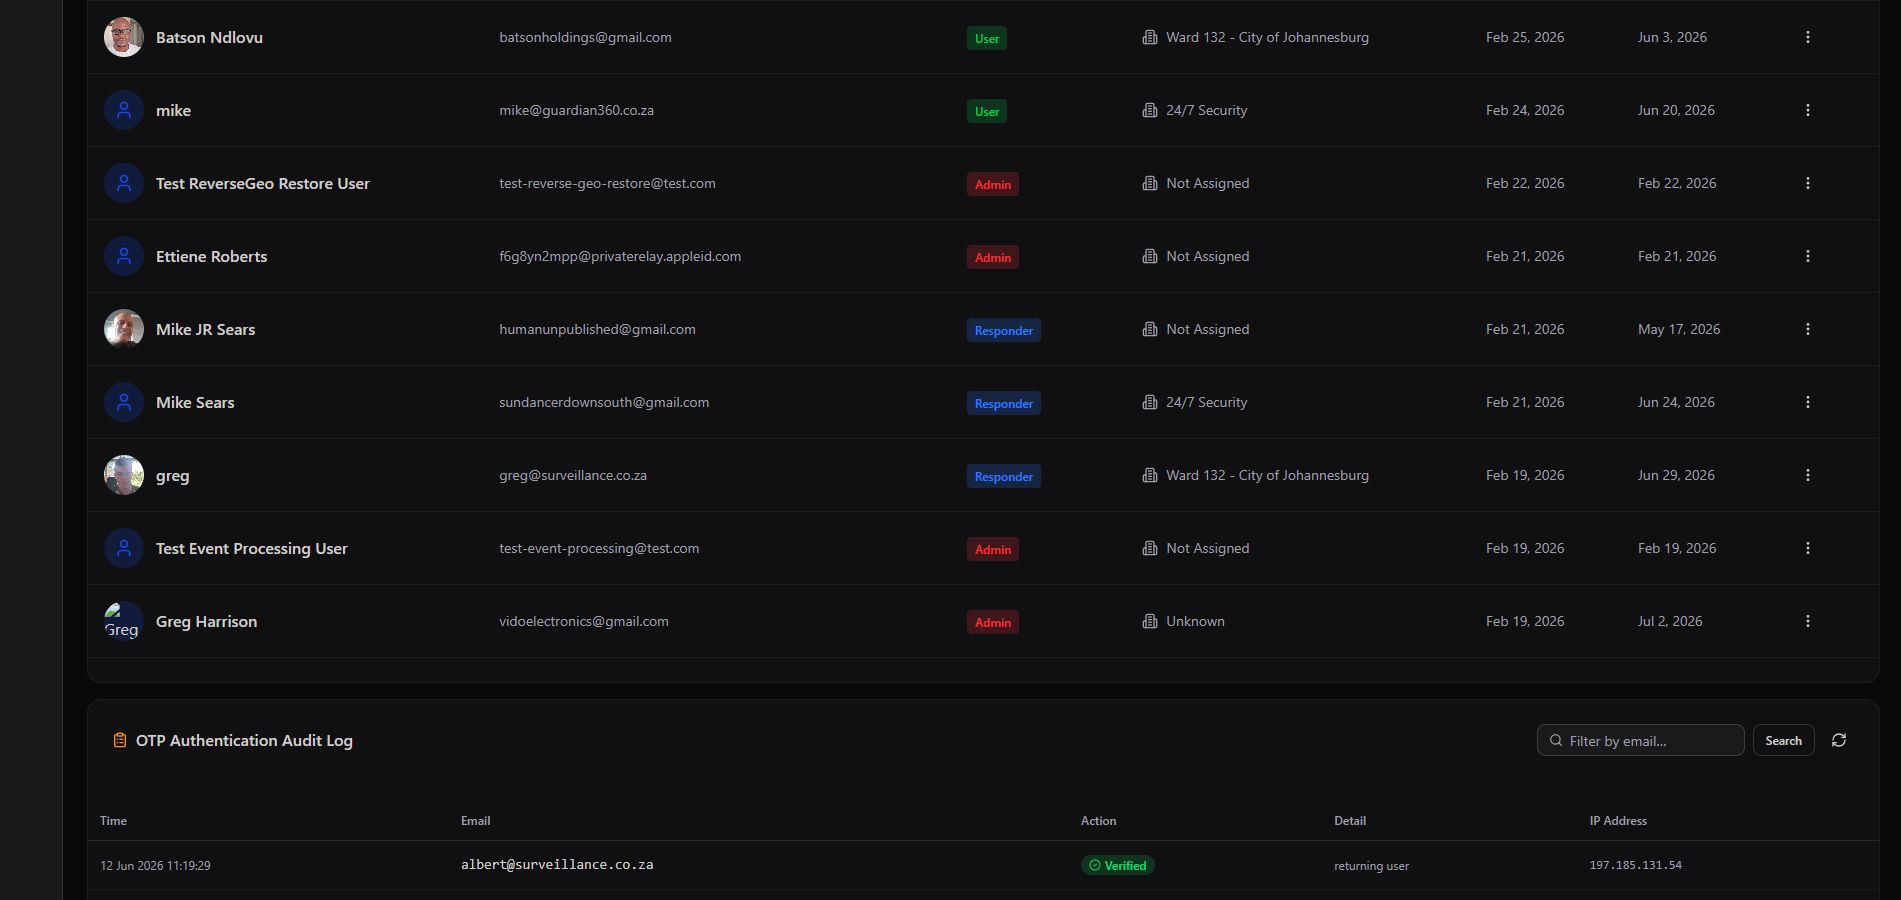Screen dimensions: 1901x900
Task: Click Ward 132 organization in greg's row
Action: (x=1267, y=475)
